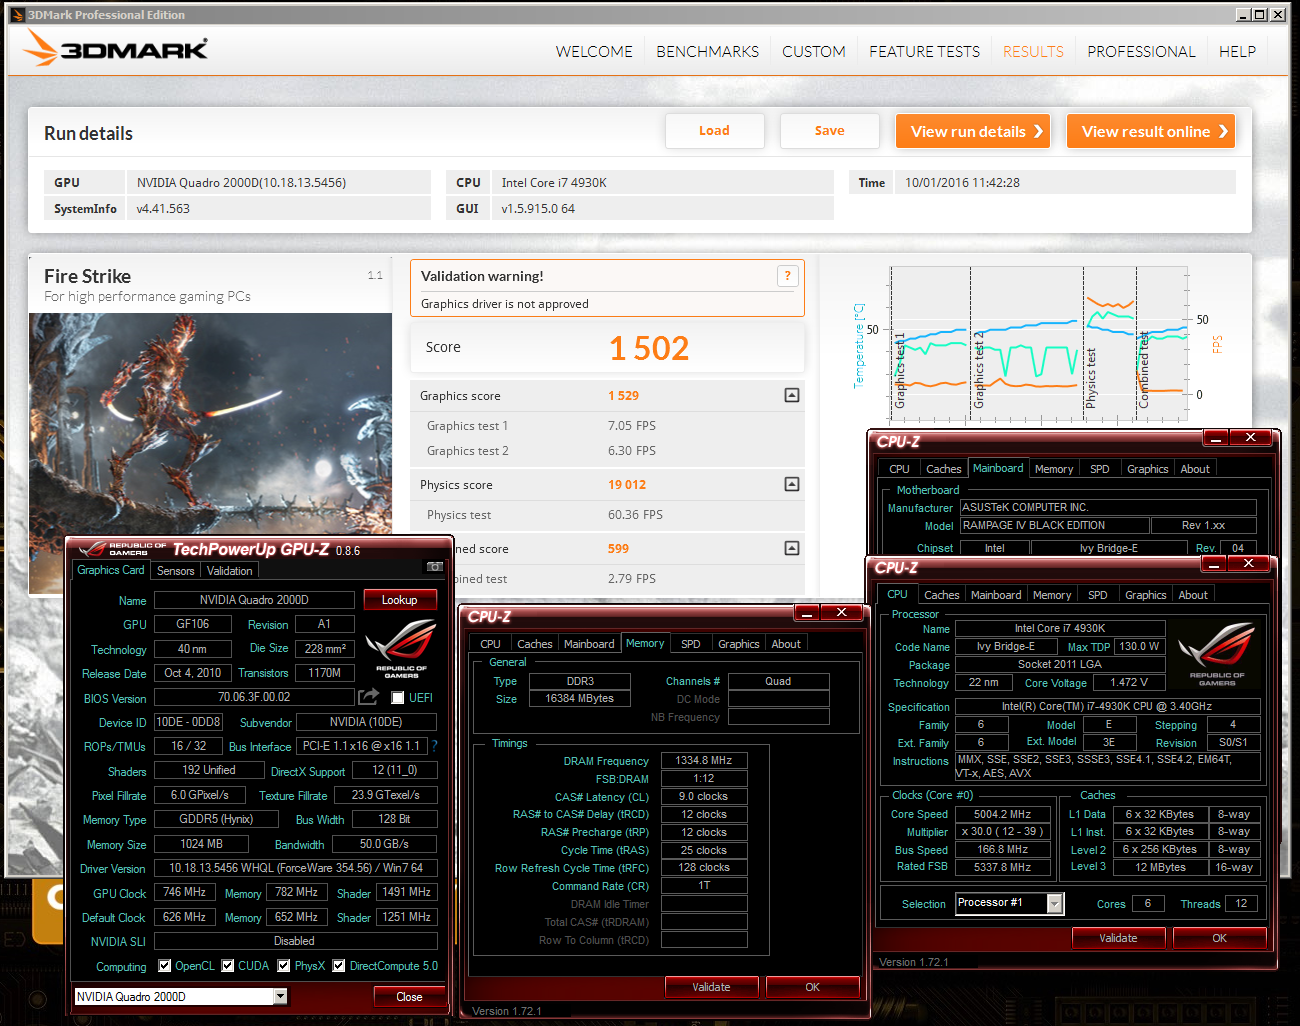
Task: Toggle the CUDA checkbox
Action: pos(228,966)
